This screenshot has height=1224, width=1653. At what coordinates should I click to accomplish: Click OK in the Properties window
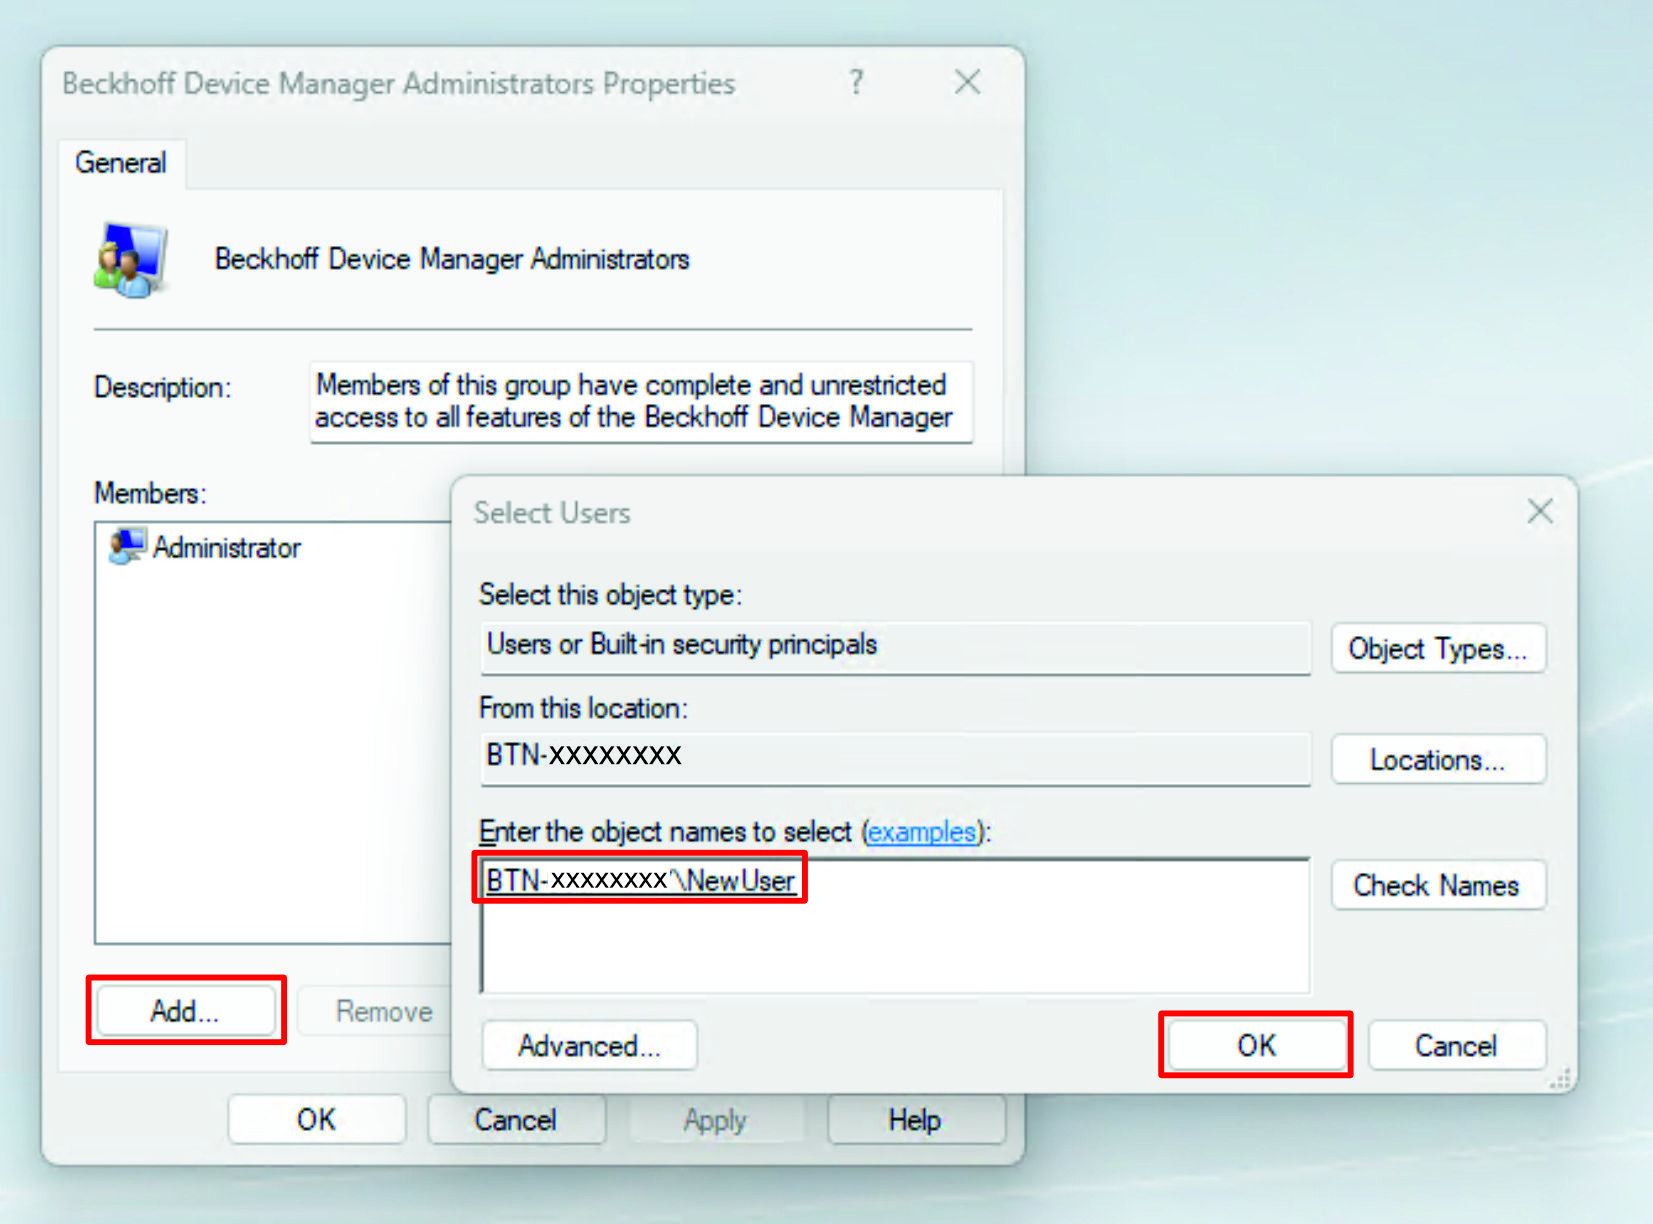[x=317, y=1119]
